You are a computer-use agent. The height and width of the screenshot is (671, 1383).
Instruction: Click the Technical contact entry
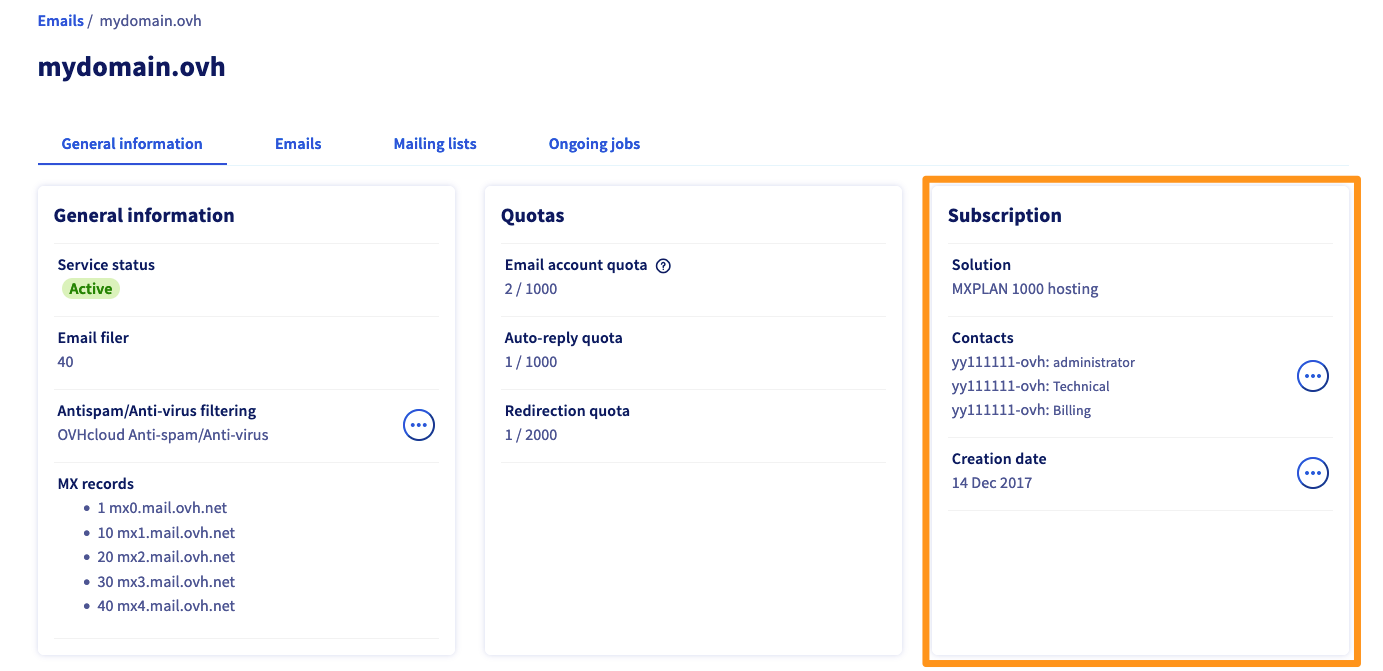(1030, 387)
